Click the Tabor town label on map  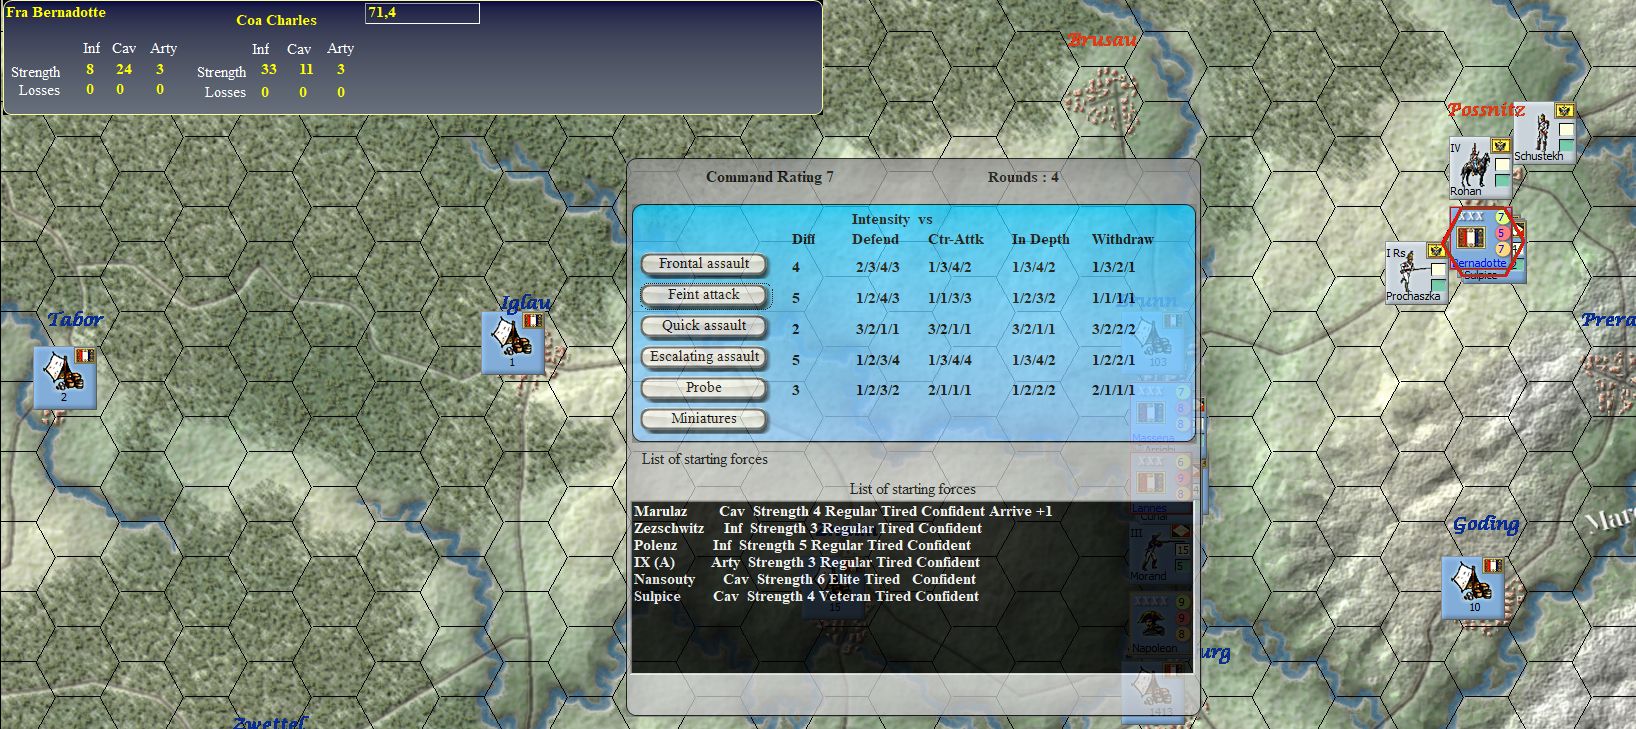point(75,320)
